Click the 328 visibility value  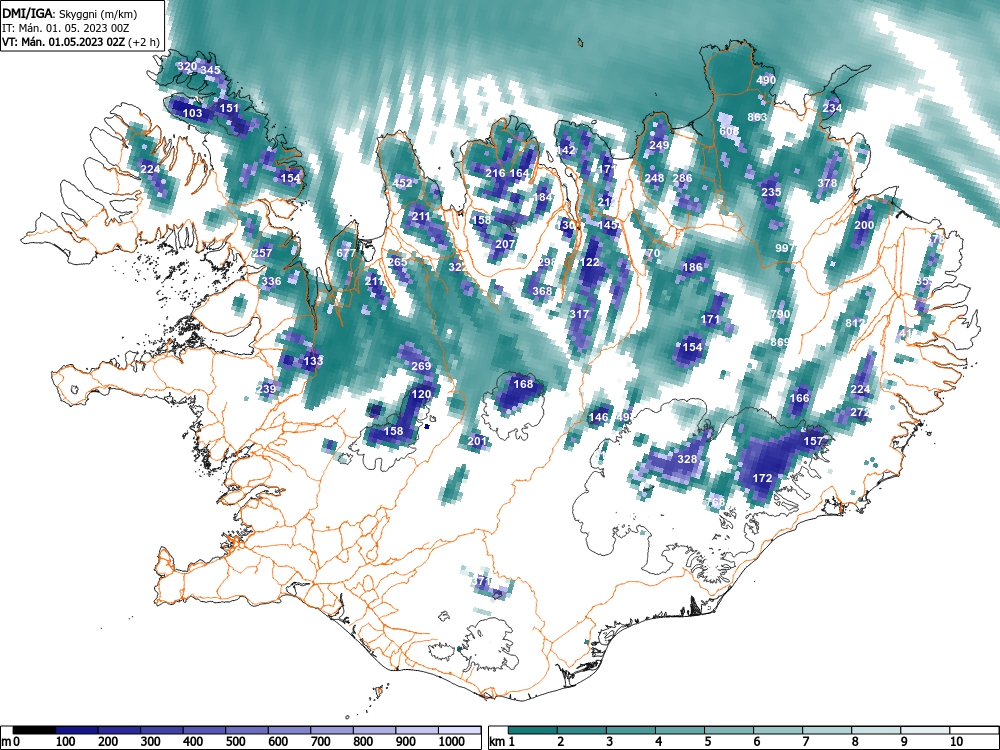pos(687,459)
